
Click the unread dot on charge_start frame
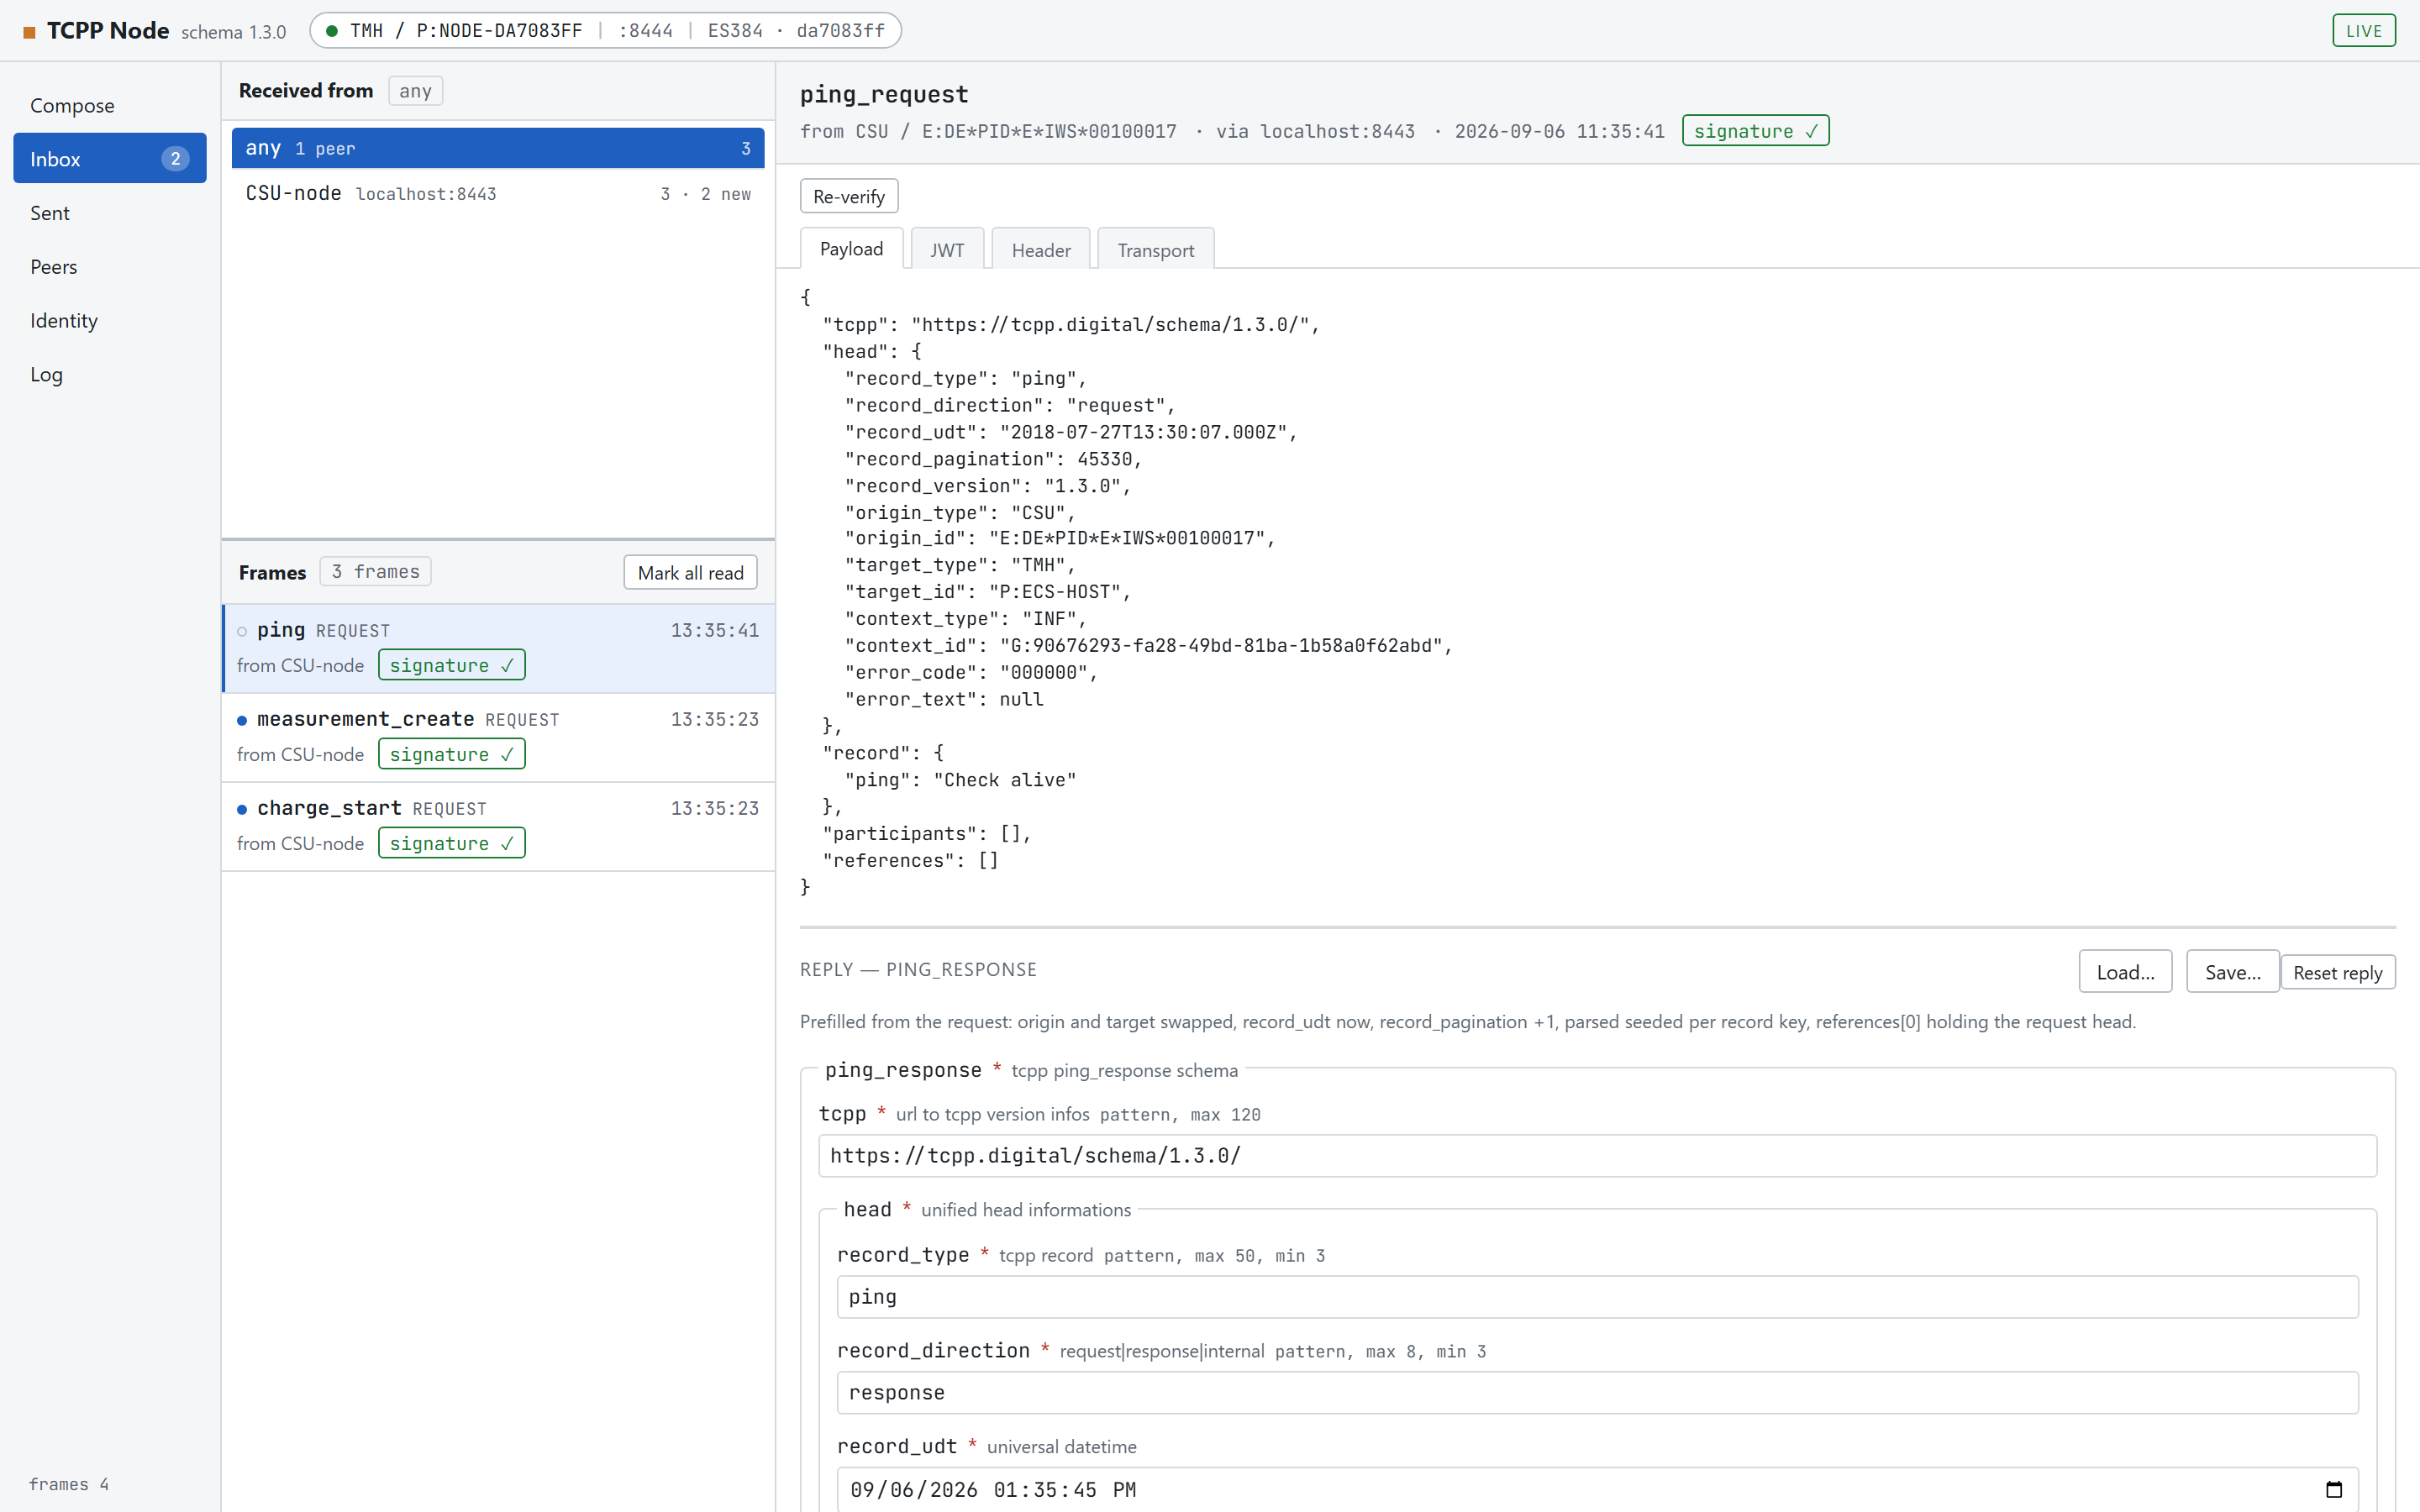pyautogui.click(x=242, y=809)
